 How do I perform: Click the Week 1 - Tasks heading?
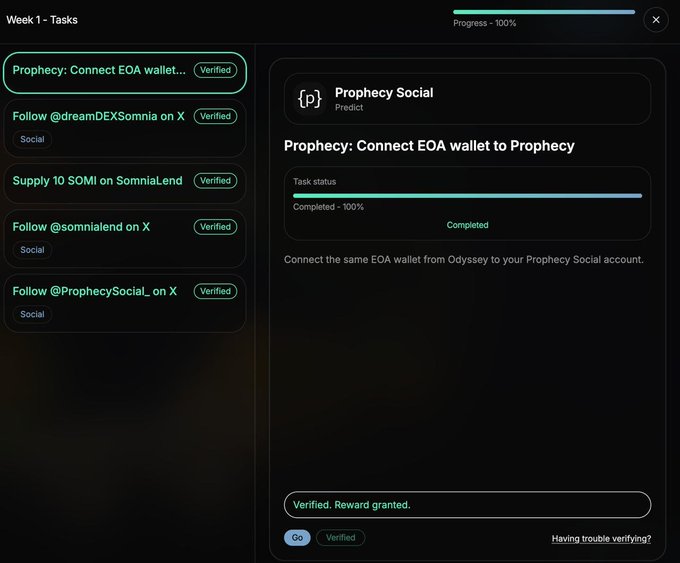point(42,20)
